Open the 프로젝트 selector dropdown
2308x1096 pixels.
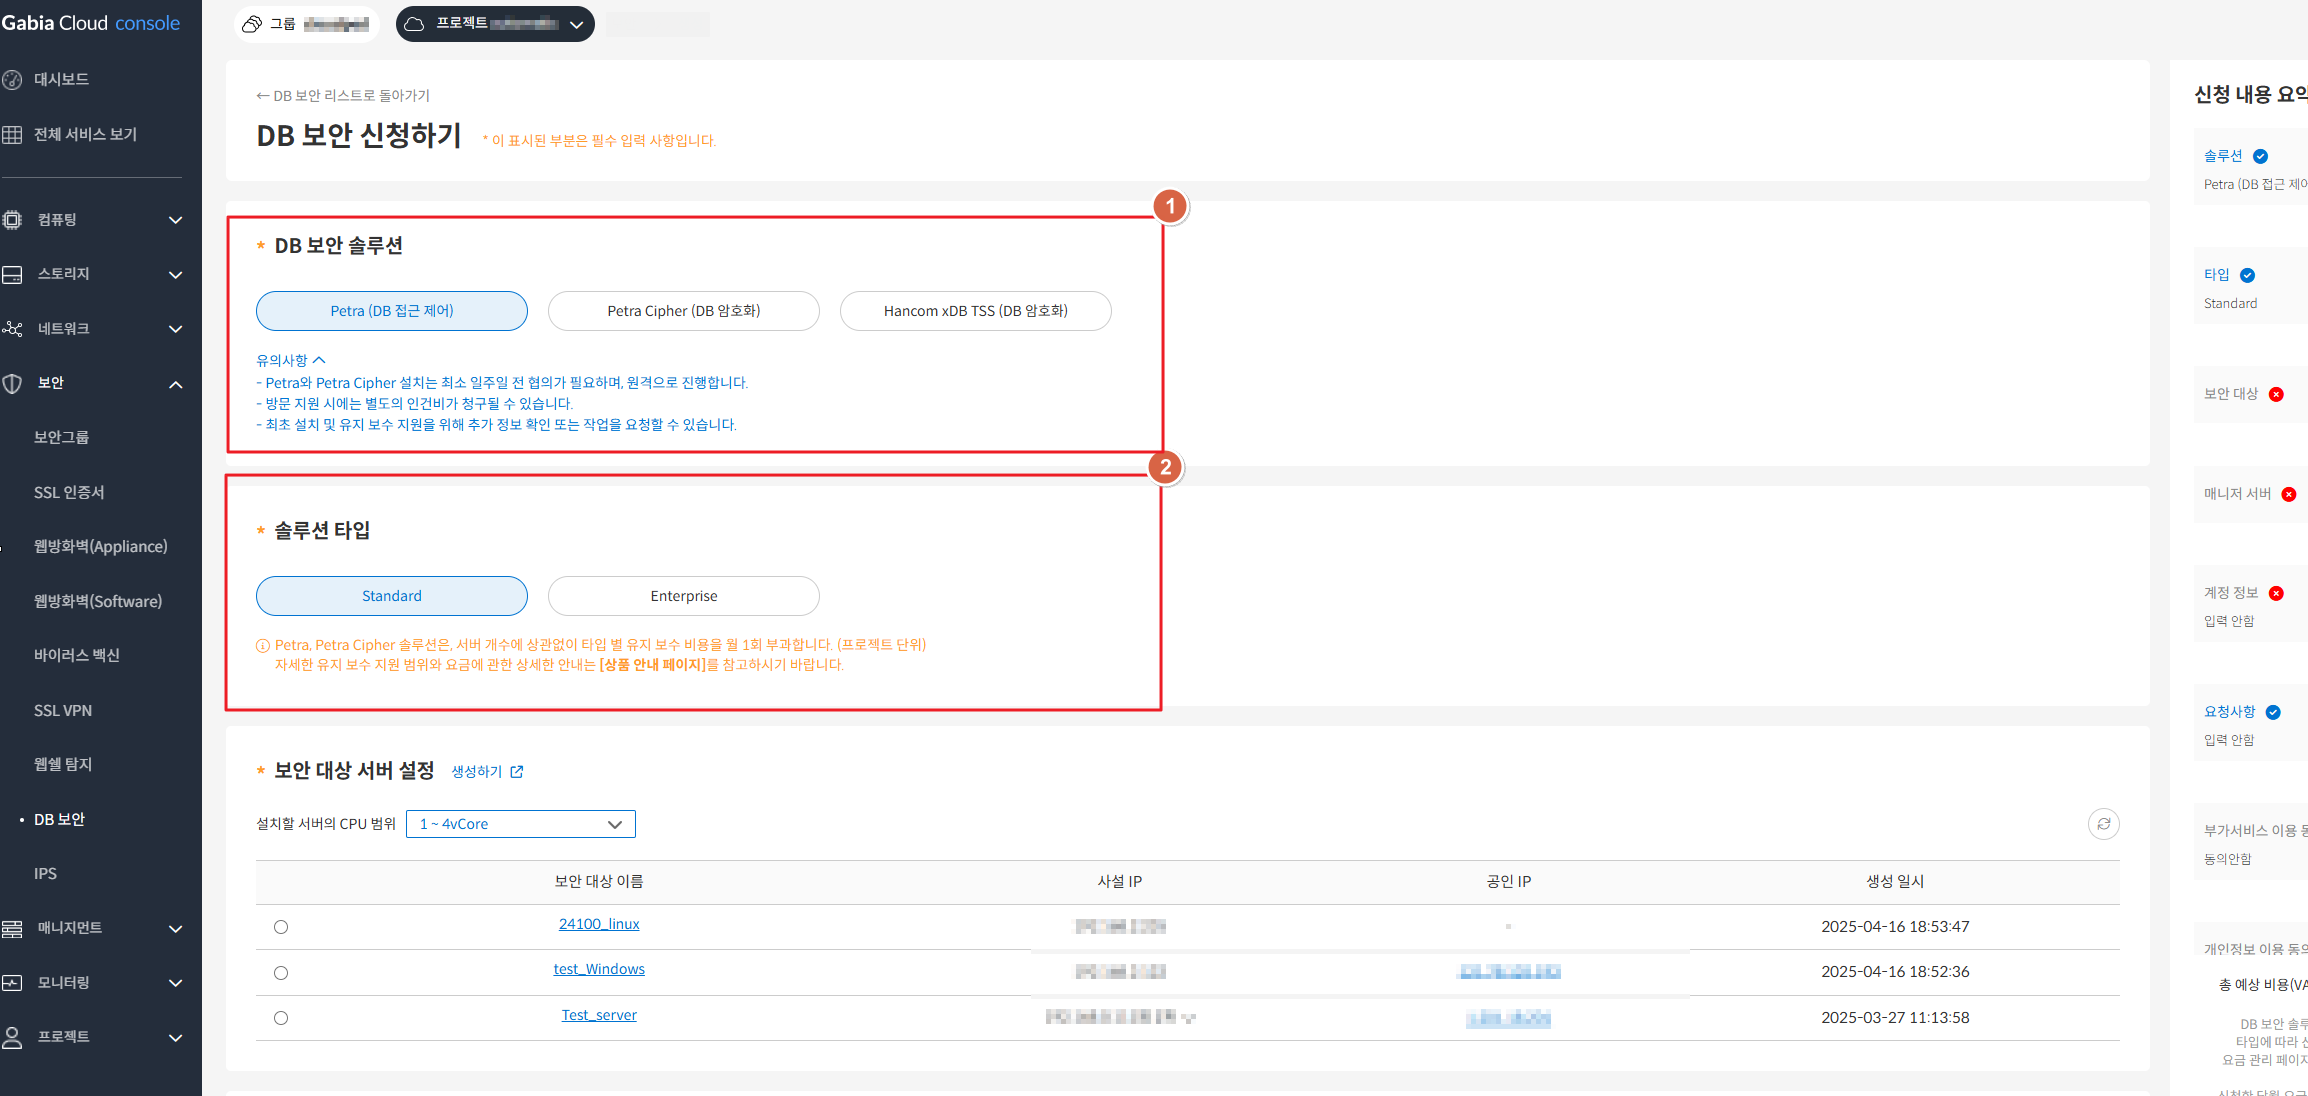coord(495,24)
